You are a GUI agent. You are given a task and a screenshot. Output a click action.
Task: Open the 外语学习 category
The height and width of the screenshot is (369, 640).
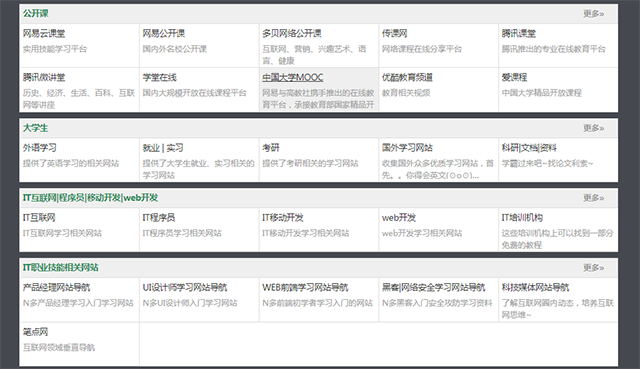click(40, 148)
